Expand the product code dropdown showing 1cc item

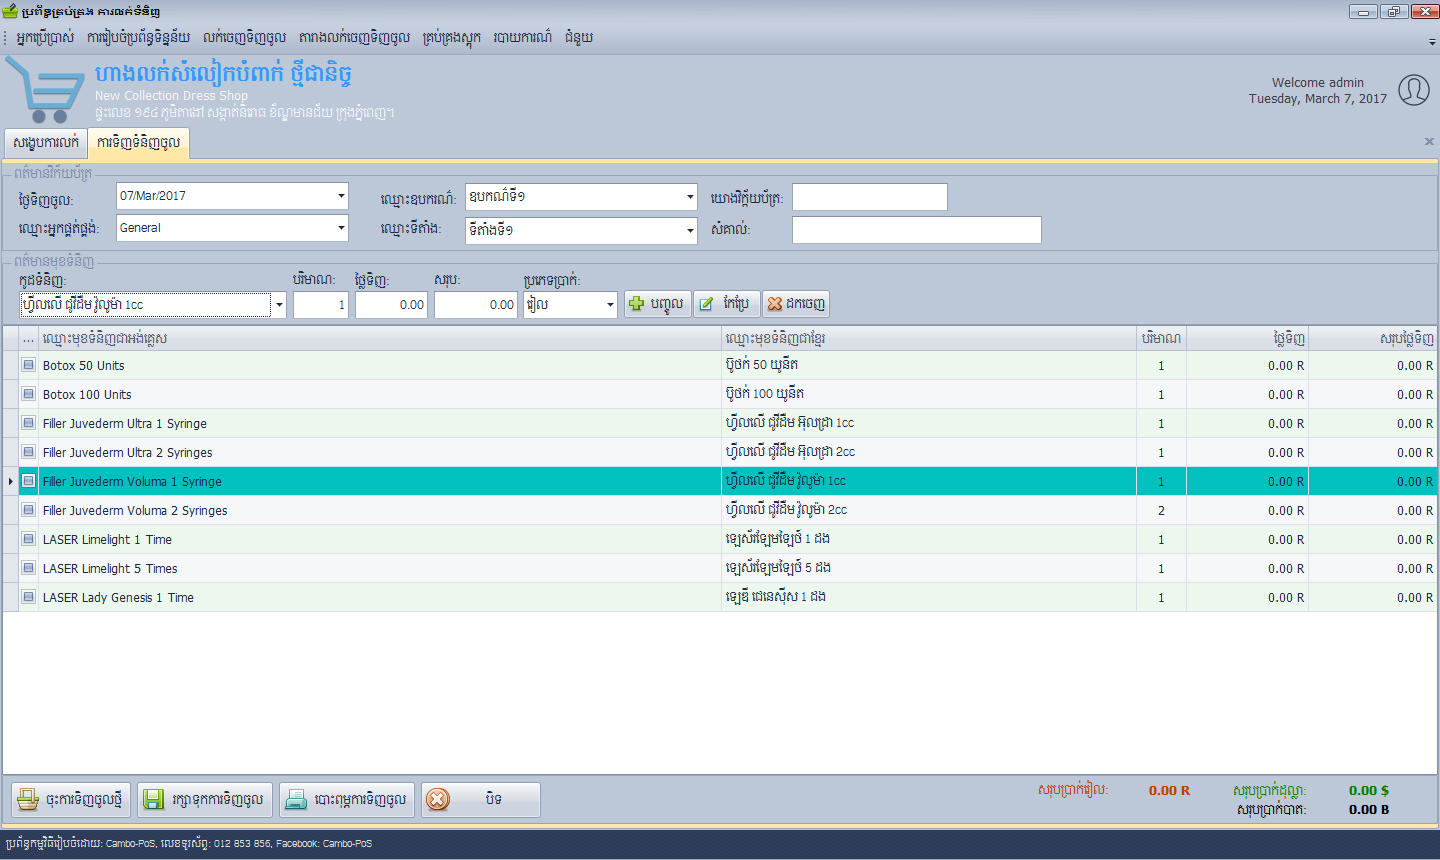point(279,305)
